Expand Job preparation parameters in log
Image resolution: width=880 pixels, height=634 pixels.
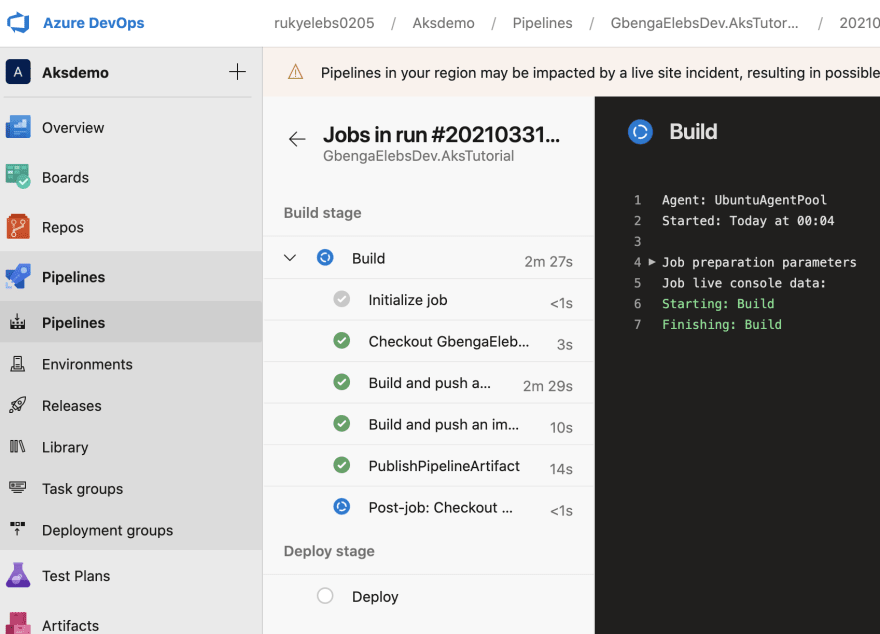652,261
